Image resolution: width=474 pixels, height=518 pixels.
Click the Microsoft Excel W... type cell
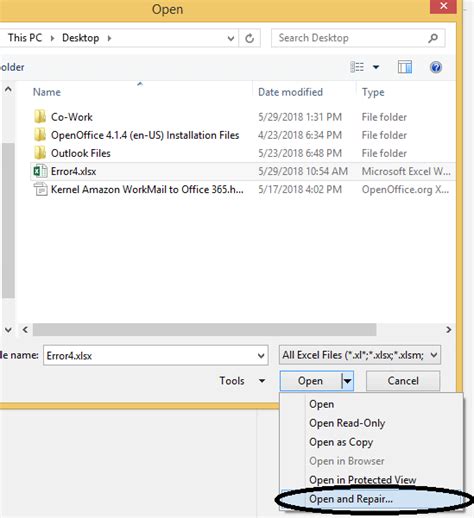coord(406,171)
